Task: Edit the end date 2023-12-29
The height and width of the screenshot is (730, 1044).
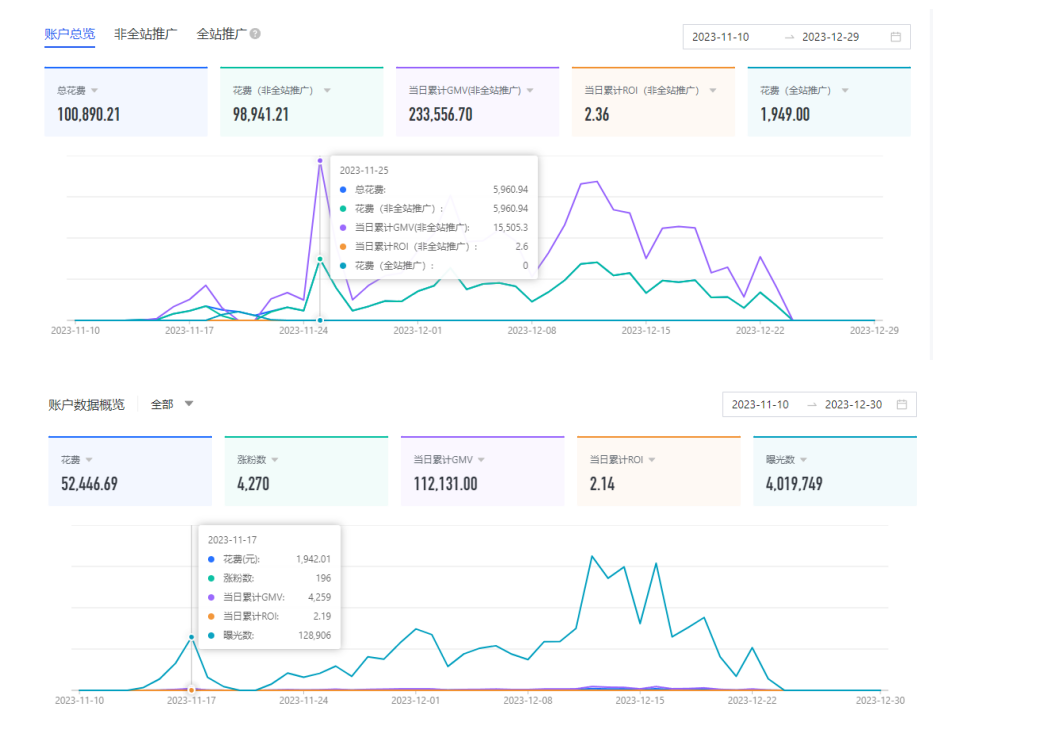Action: coord(830,37)
